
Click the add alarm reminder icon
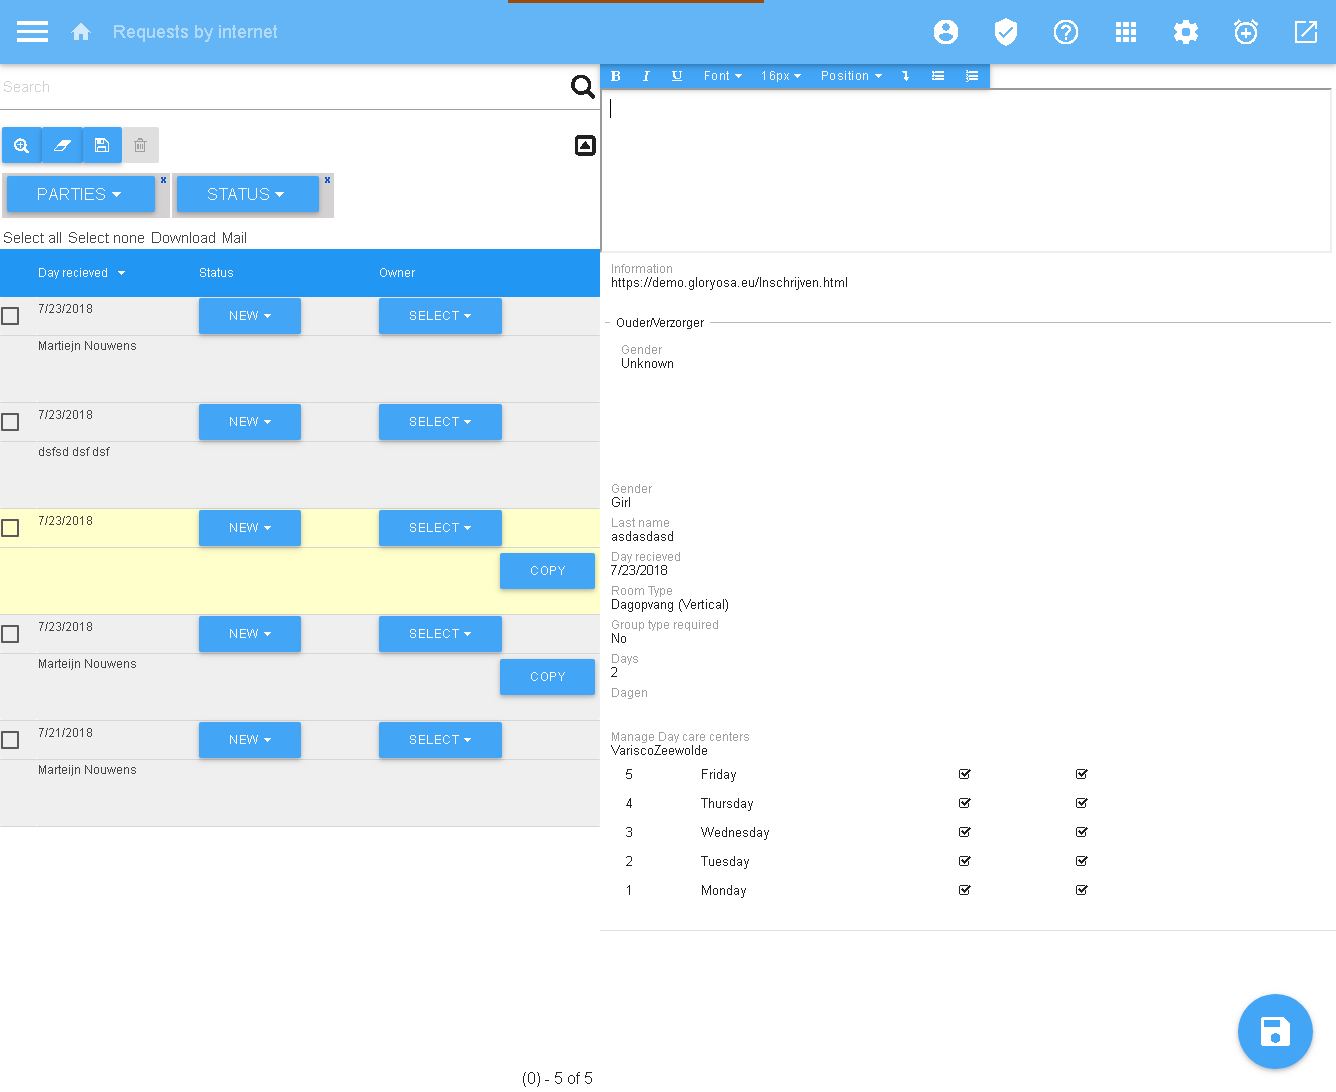(1245, 32)
